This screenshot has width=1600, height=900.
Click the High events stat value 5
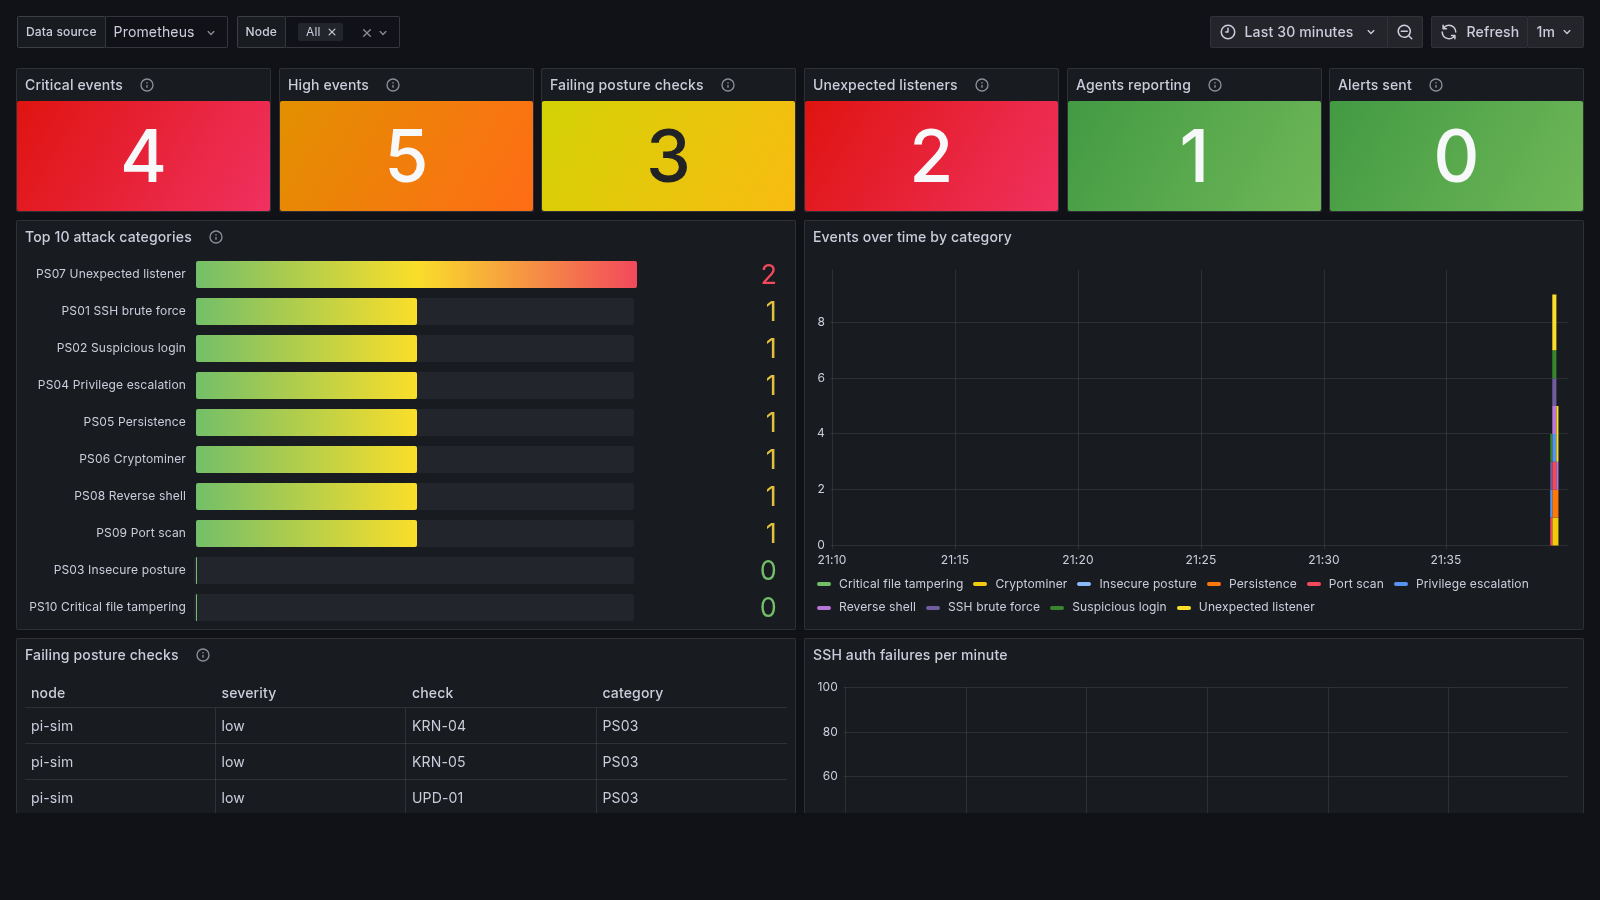[407, 156]
